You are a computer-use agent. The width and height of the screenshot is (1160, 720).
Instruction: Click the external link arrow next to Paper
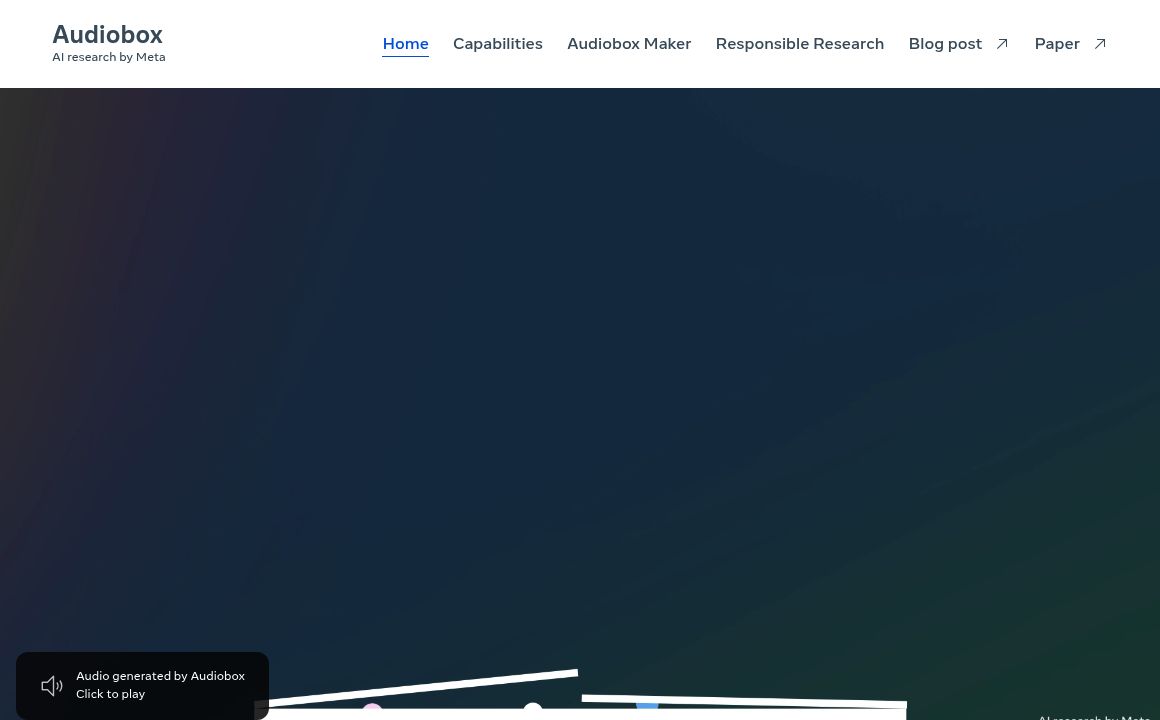(1099, 44)
